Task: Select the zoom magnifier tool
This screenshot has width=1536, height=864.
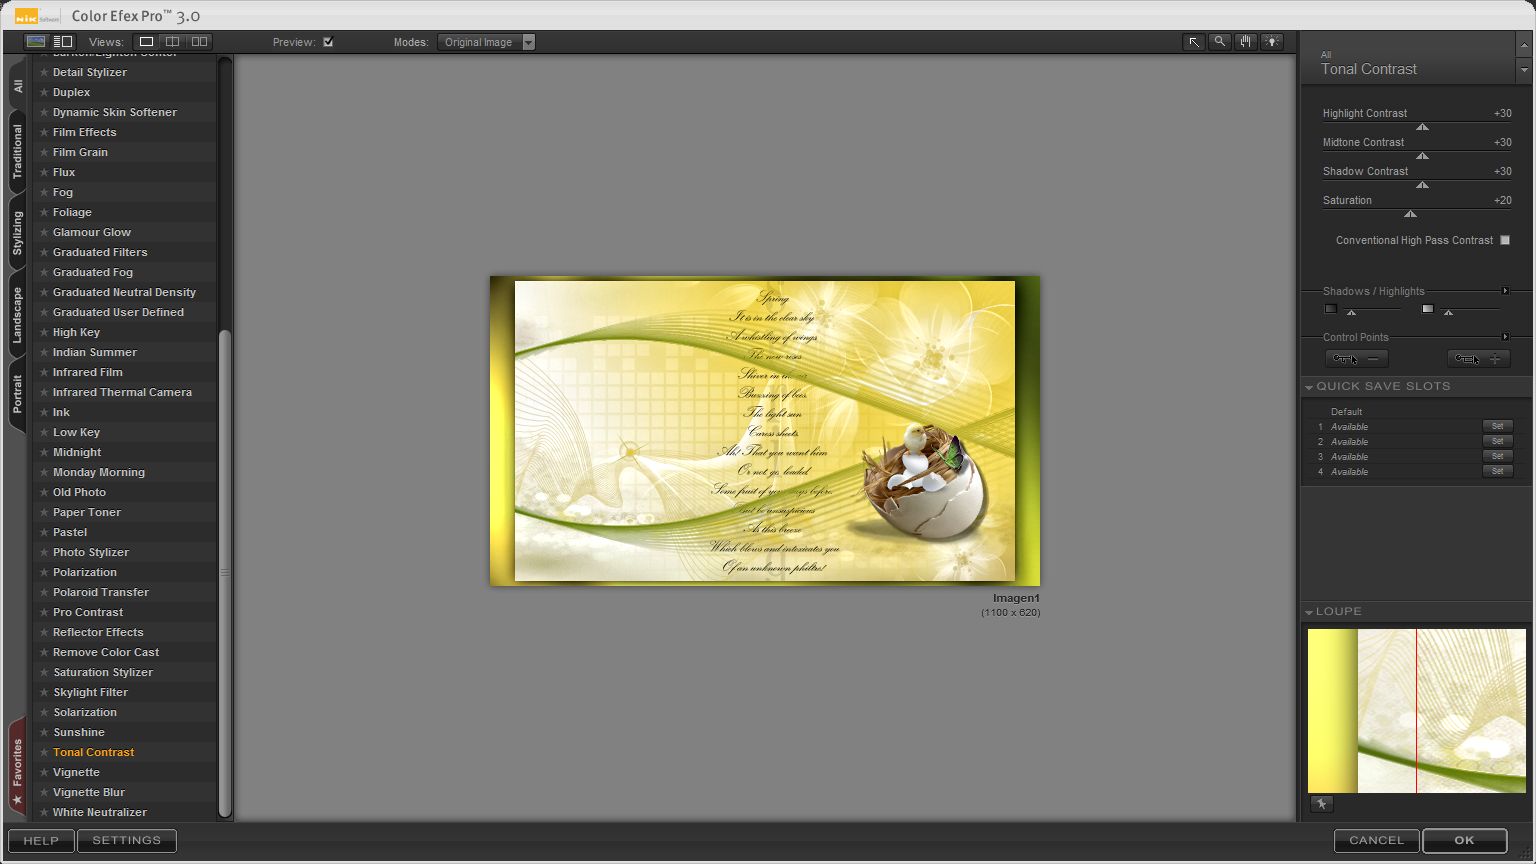Action: click(1220, 42)
